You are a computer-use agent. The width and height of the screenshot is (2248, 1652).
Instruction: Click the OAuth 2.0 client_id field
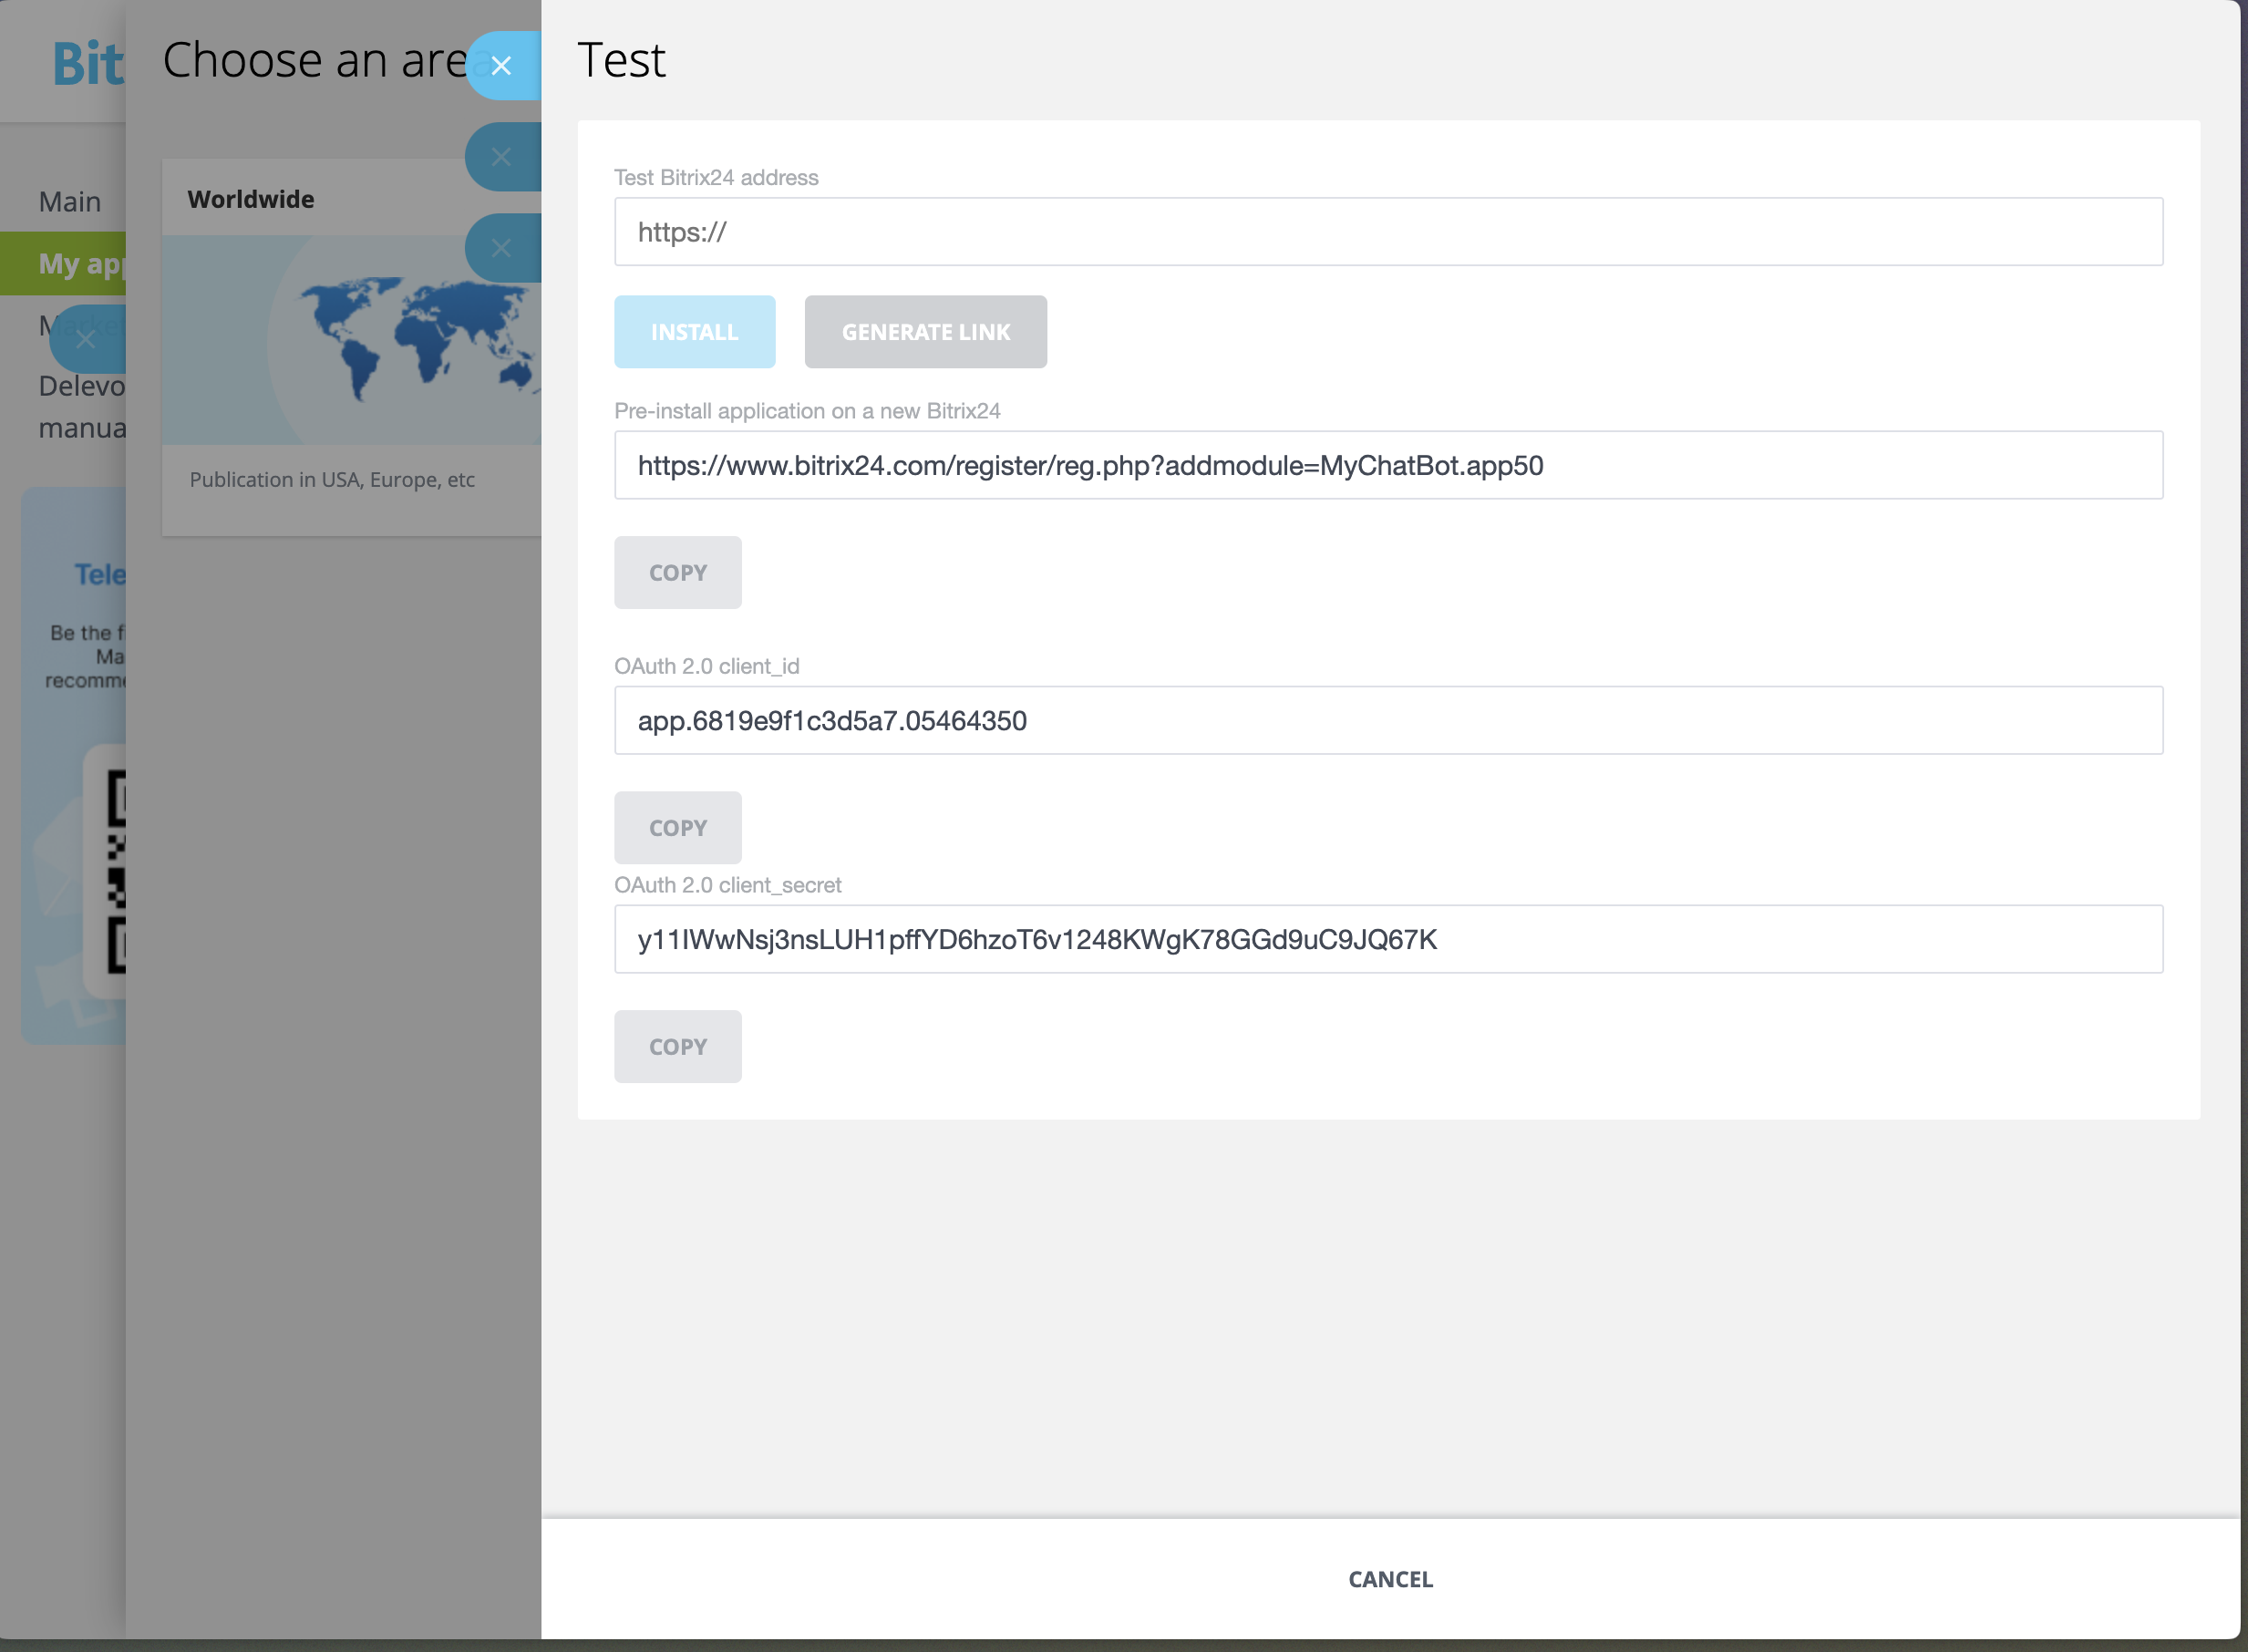pyautogui.click(x=1387, y=720)
